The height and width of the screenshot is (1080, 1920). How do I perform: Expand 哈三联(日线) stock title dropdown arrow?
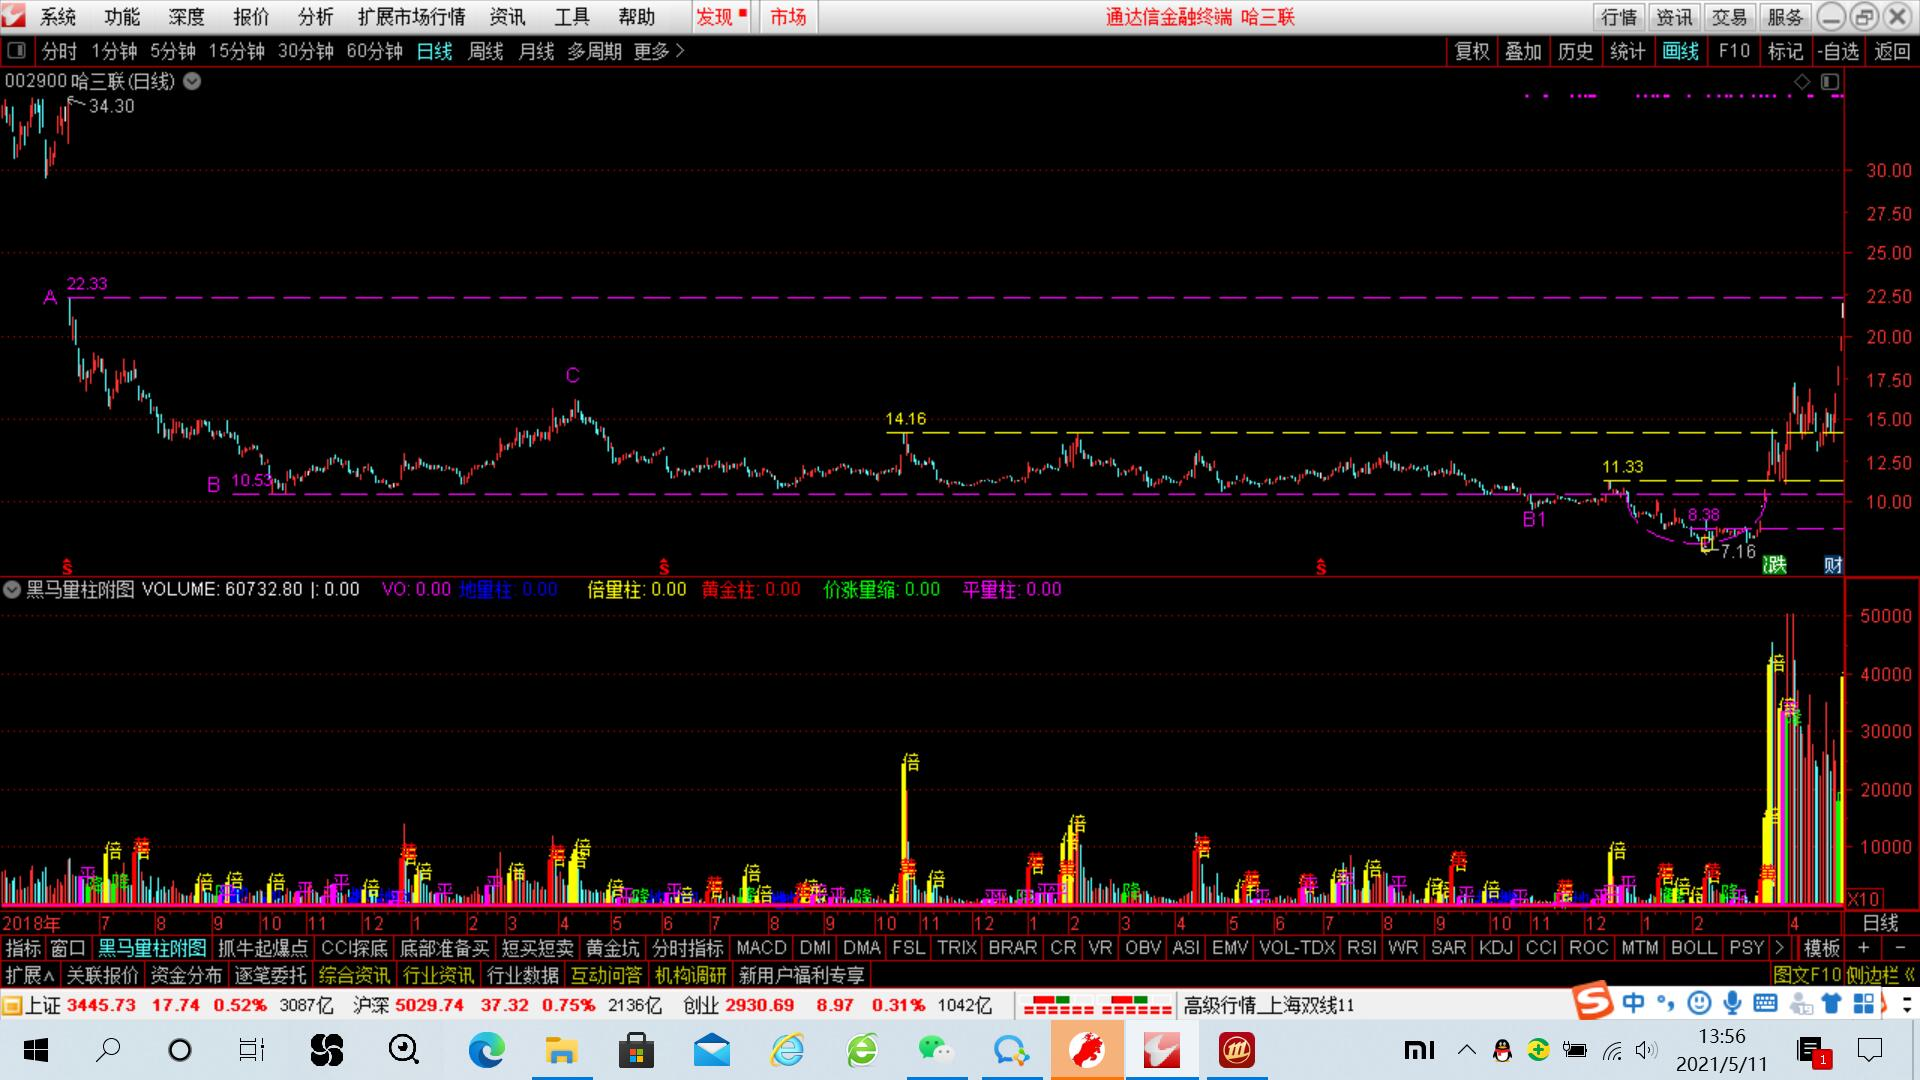192,81
